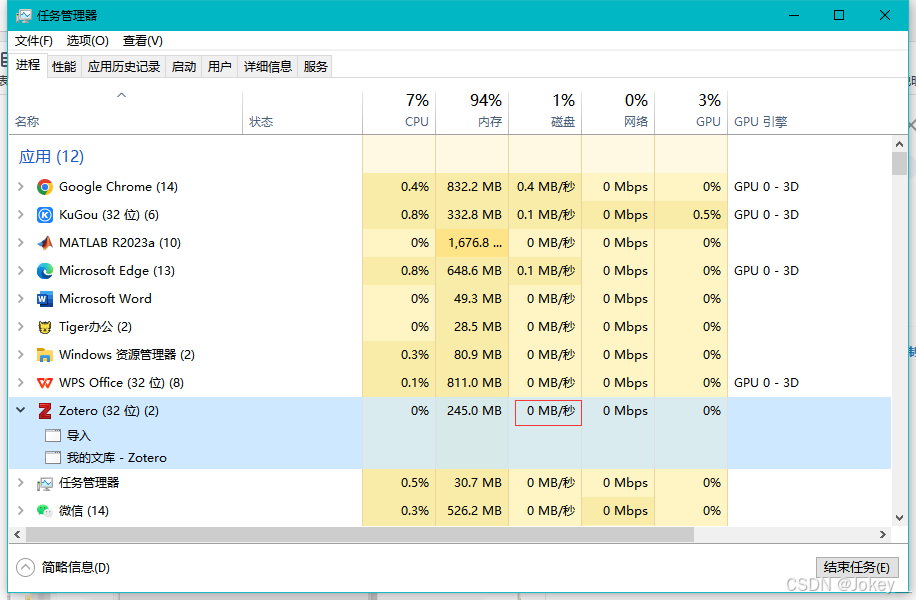Image resolution: width=916 pixels, height=600 pixels.
Task: Sort by the 状态 column header
Action: 303,112
